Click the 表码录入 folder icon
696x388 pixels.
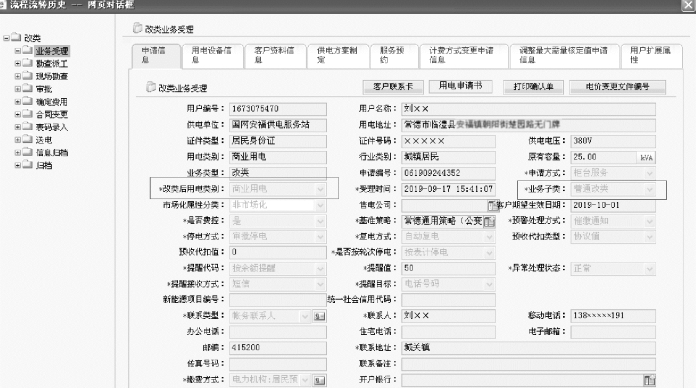click(28, 127)
